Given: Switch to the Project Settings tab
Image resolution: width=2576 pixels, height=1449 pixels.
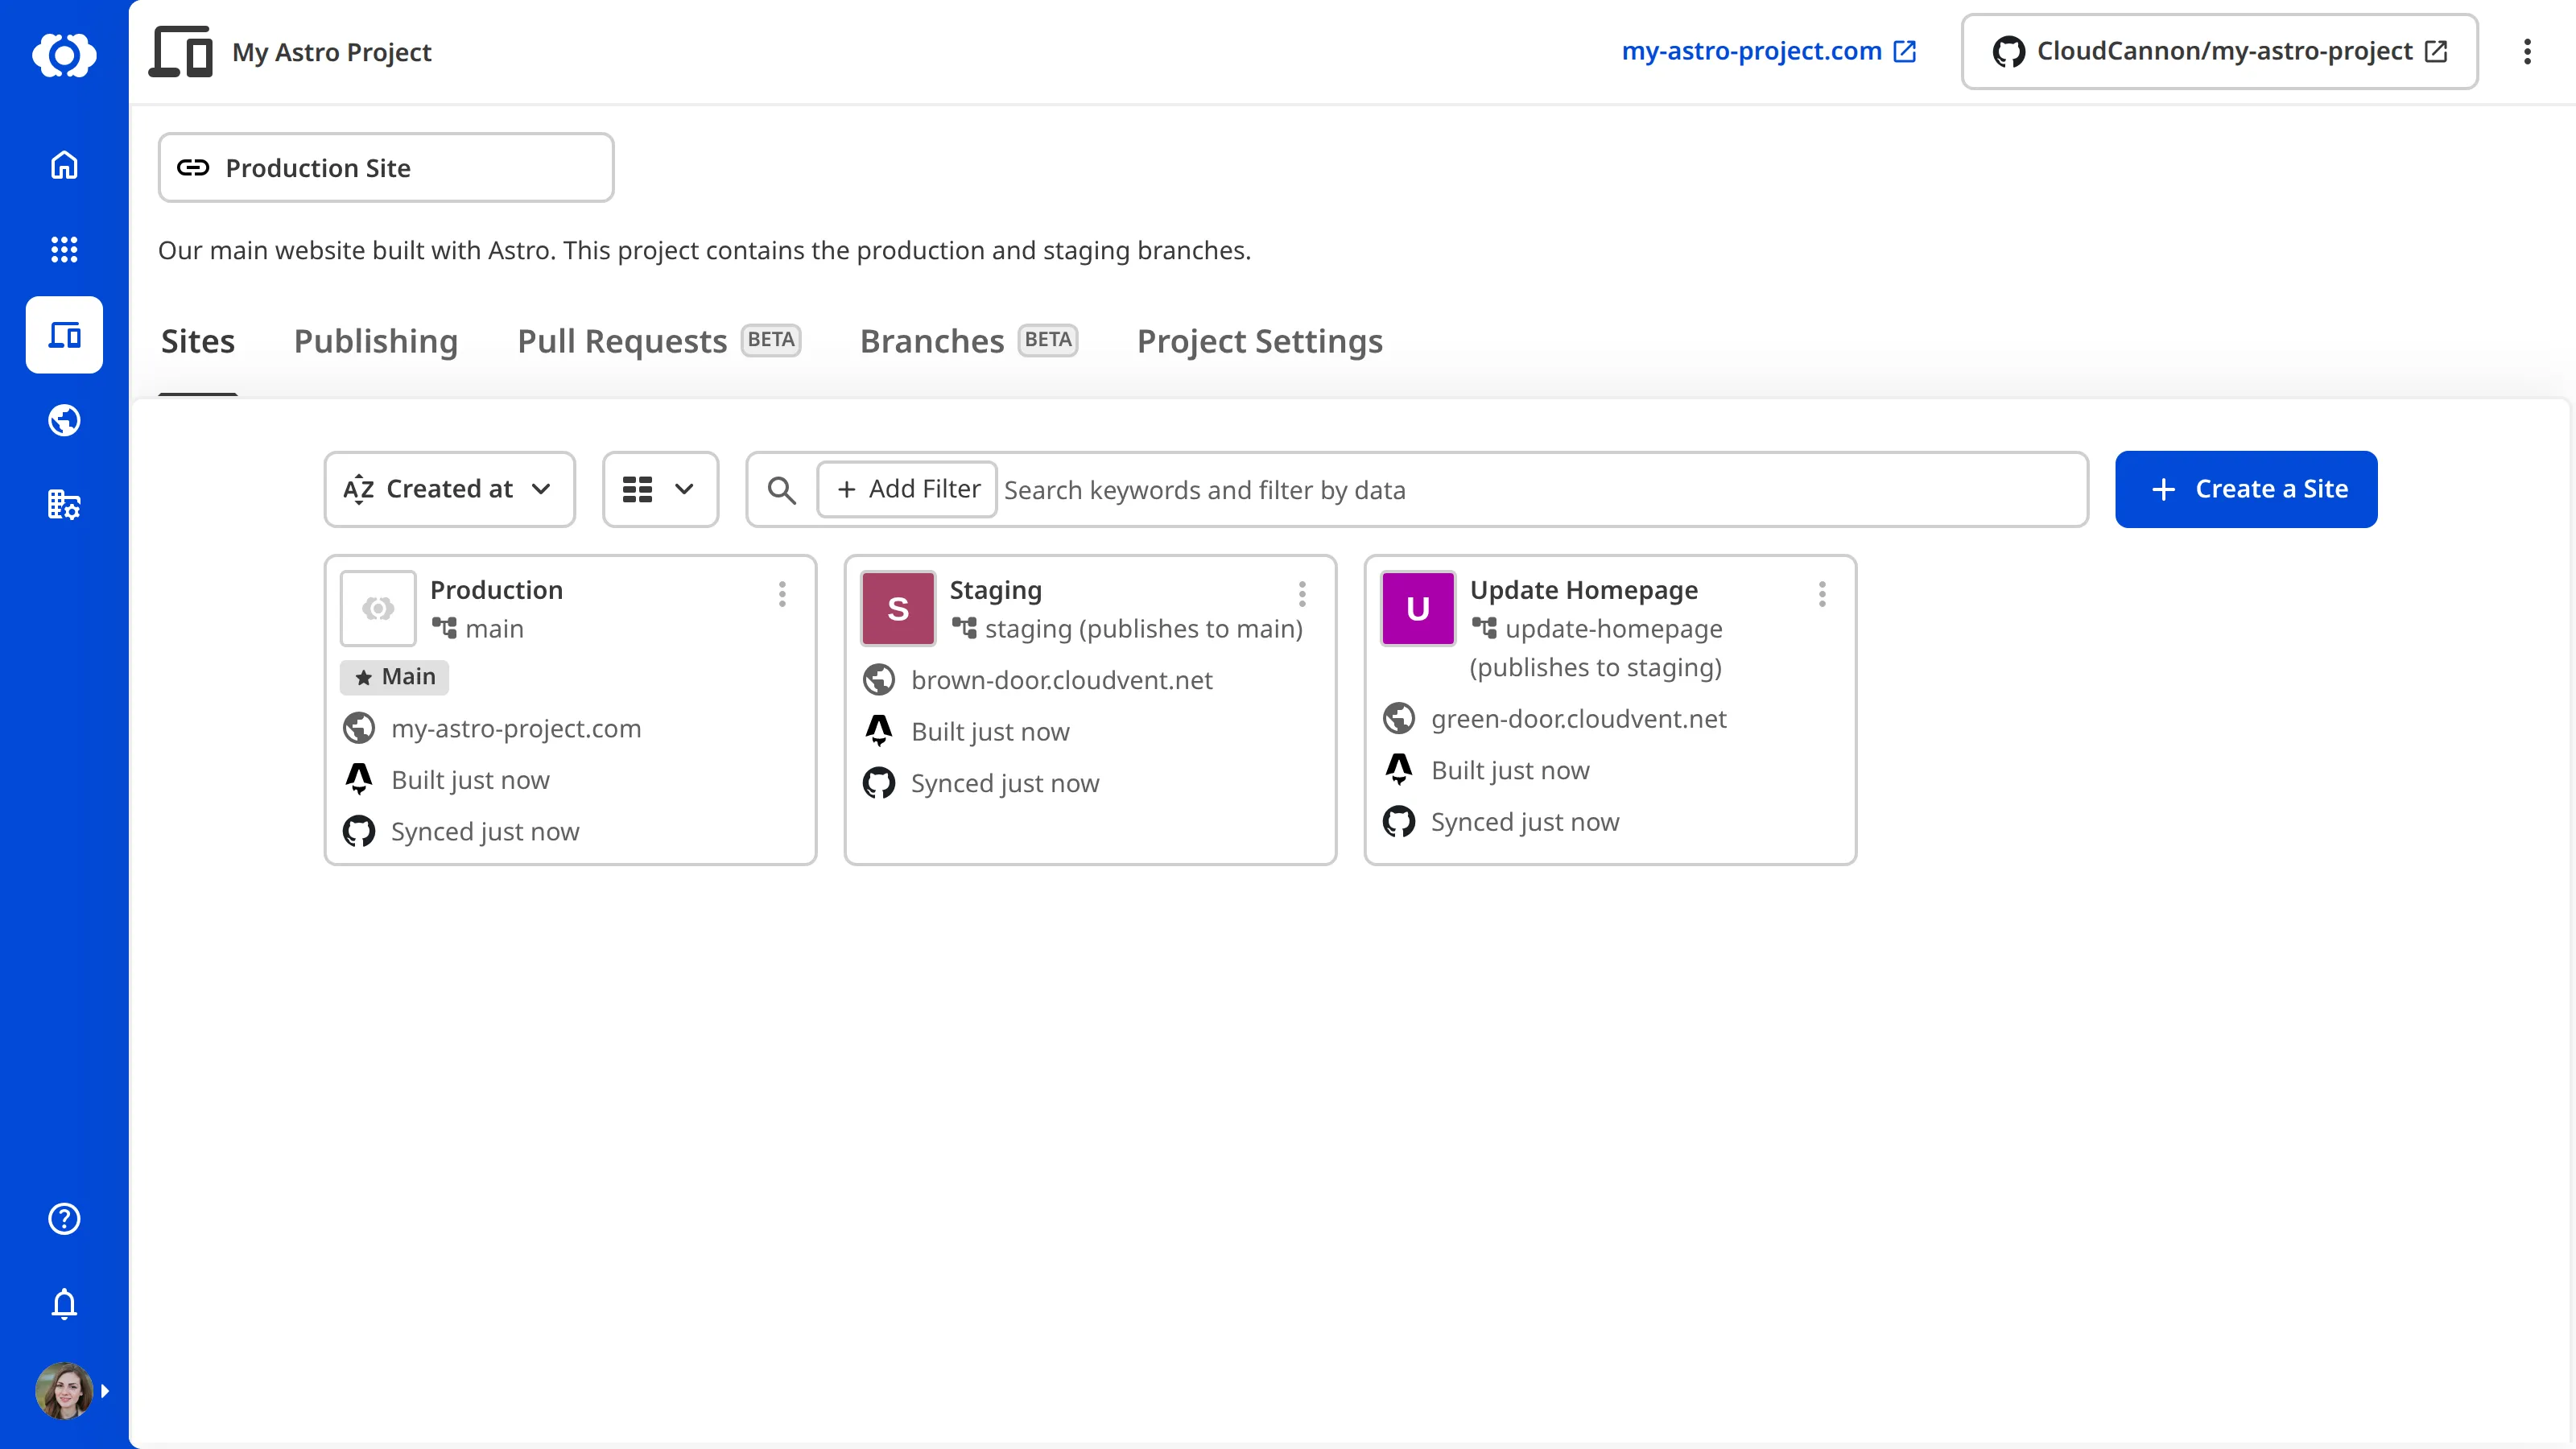Looking at the screenshot, I should pos(1260,342).
